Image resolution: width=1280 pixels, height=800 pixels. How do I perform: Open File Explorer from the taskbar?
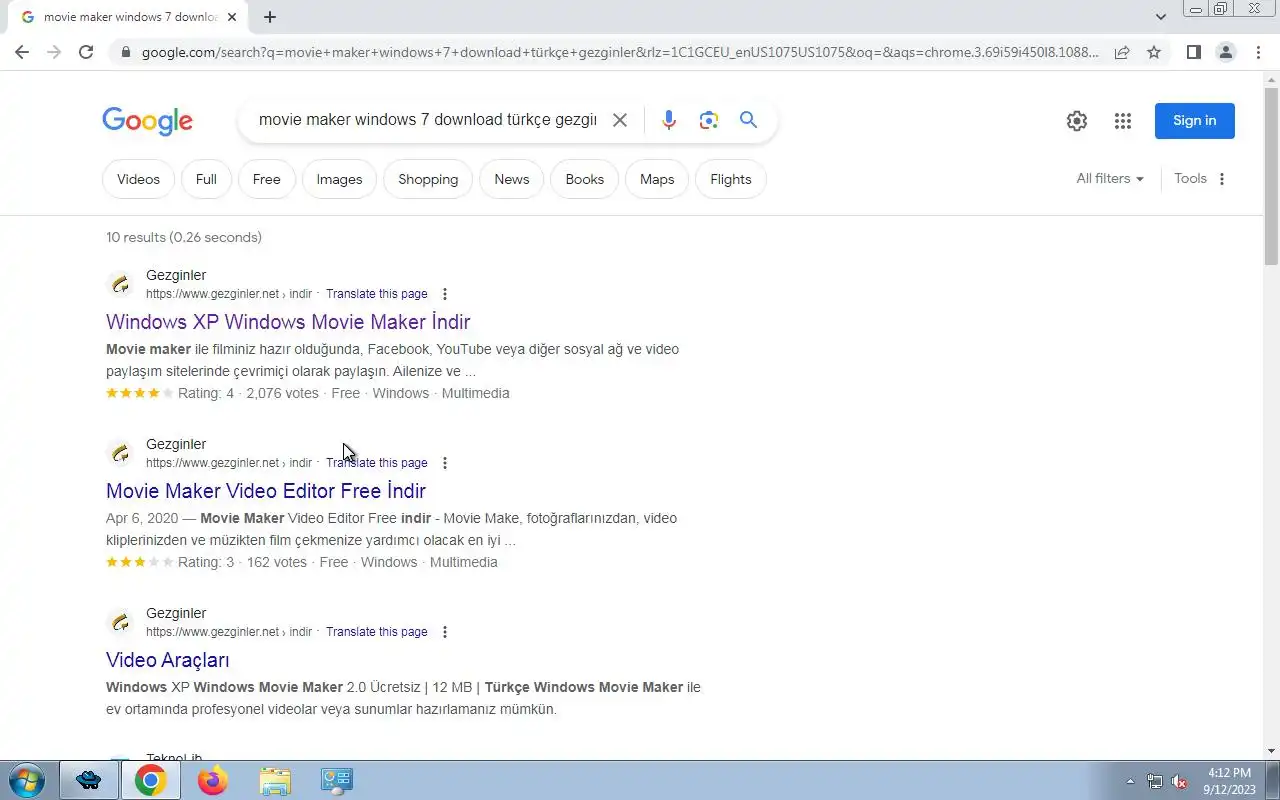tap(274, 780)
